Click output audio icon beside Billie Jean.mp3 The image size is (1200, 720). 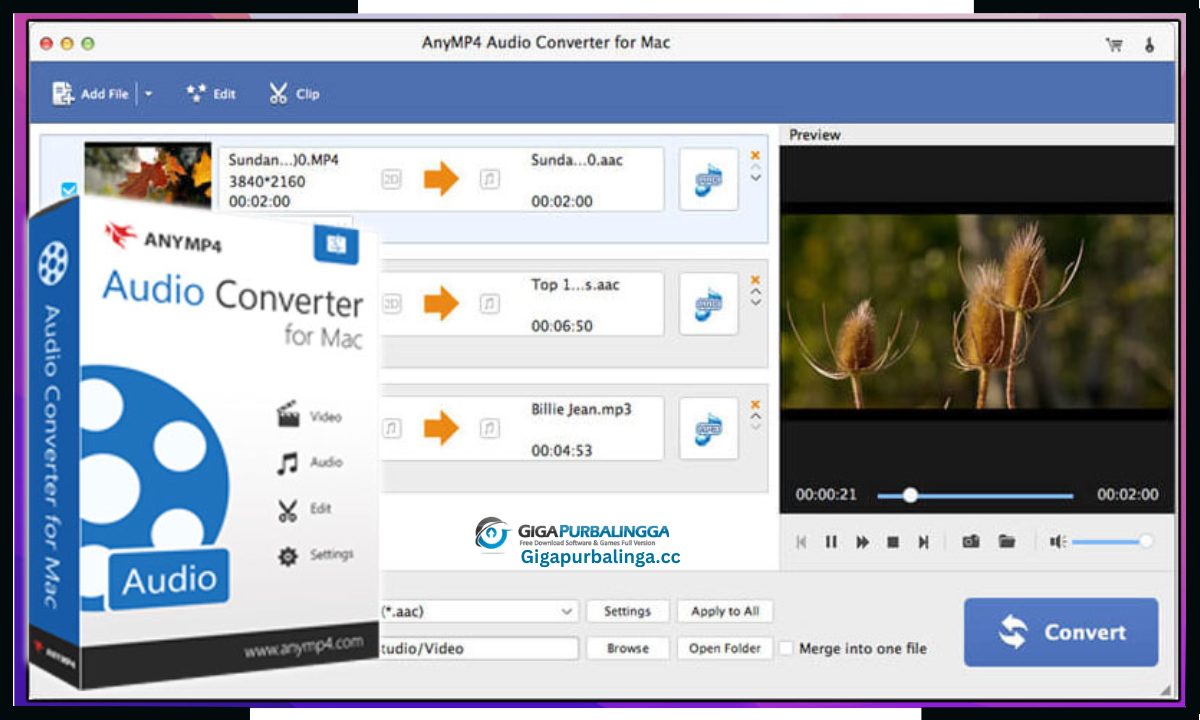point(489,428)
